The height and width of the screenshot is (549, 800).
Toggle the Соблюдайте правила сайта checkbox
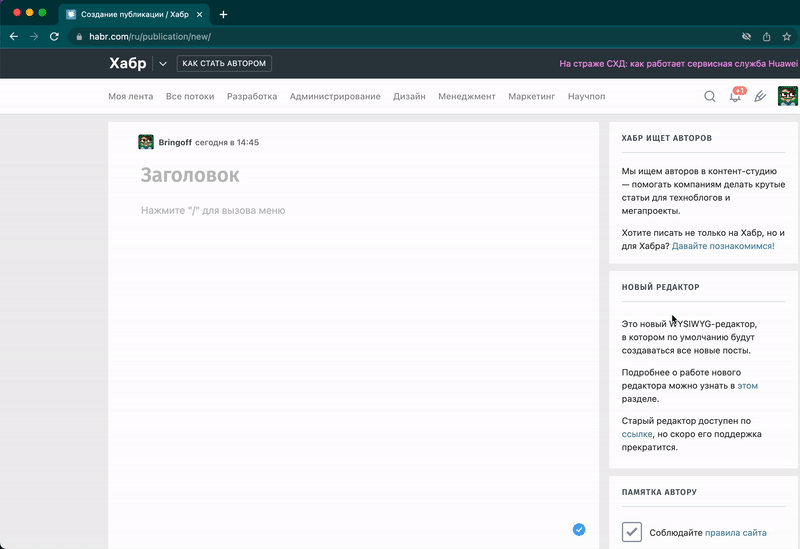(632, 532)
